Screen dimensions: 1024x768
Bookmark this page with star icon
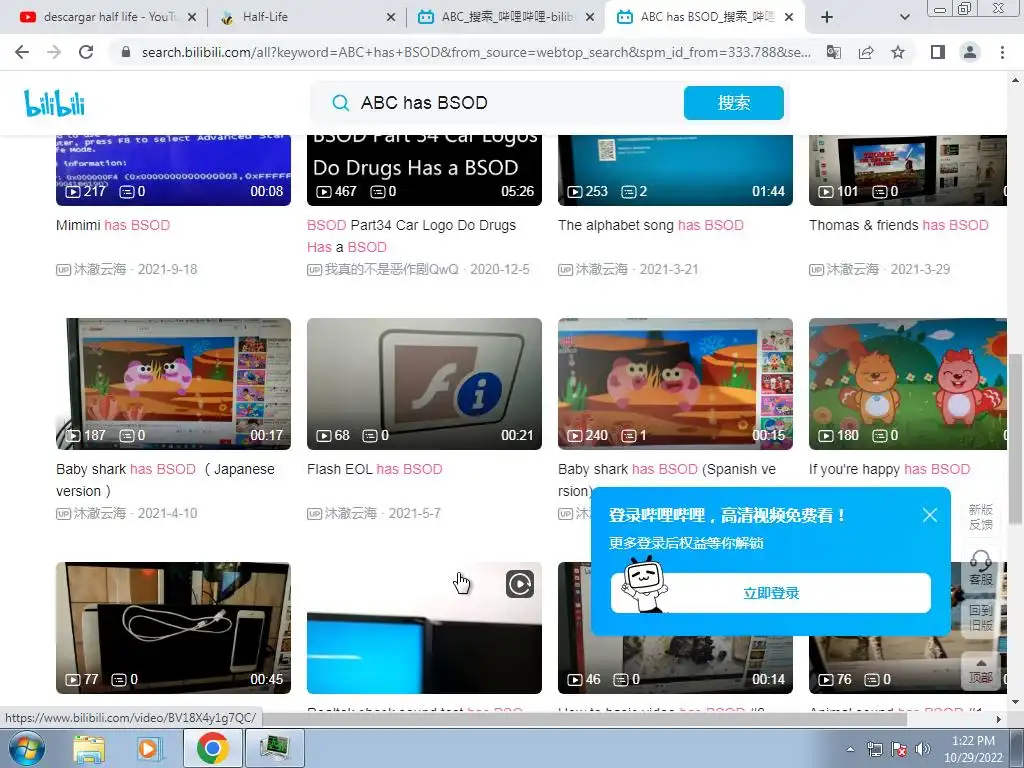[898, 52]
